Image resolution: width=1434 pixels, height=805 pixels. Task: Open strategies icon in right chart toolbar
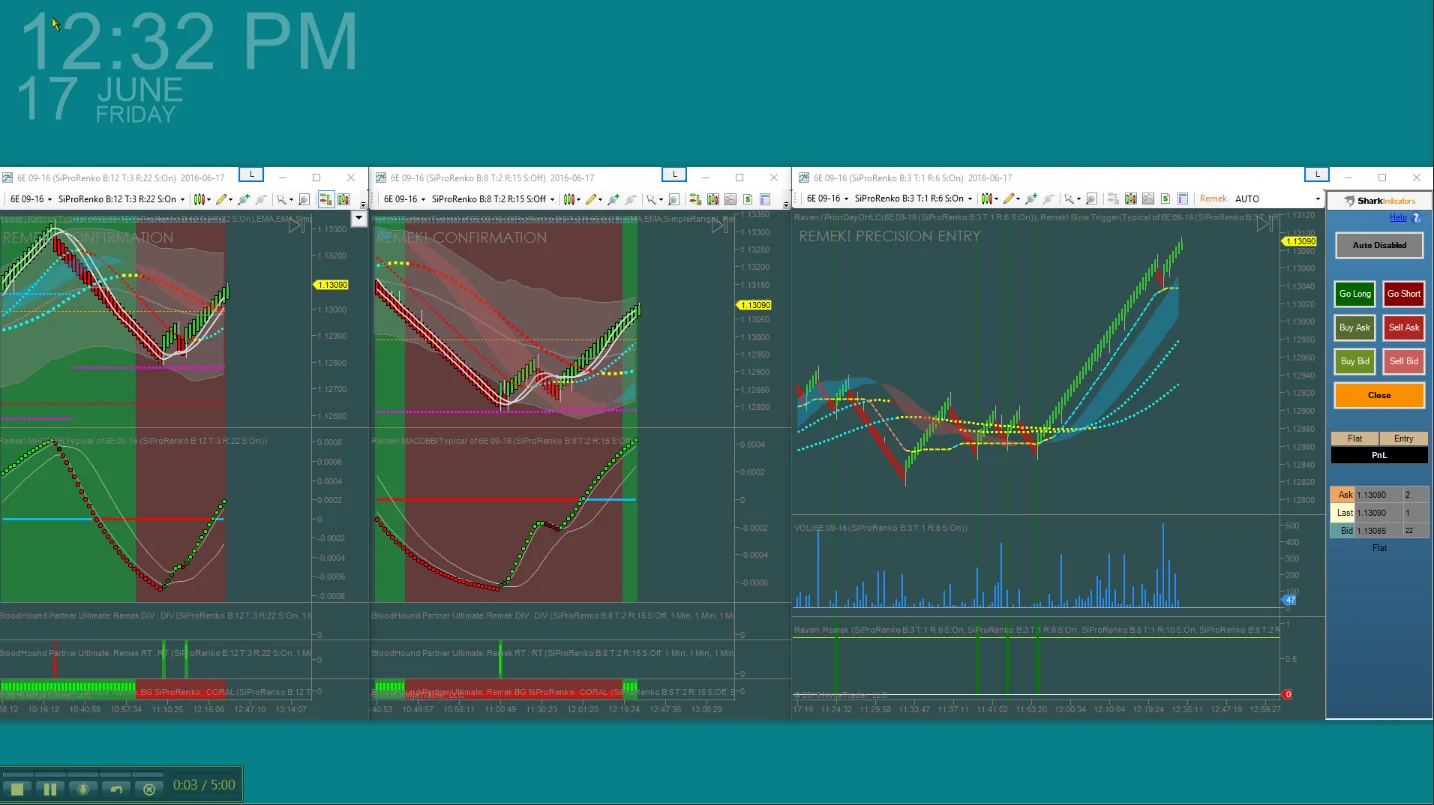pos(1149,199)
